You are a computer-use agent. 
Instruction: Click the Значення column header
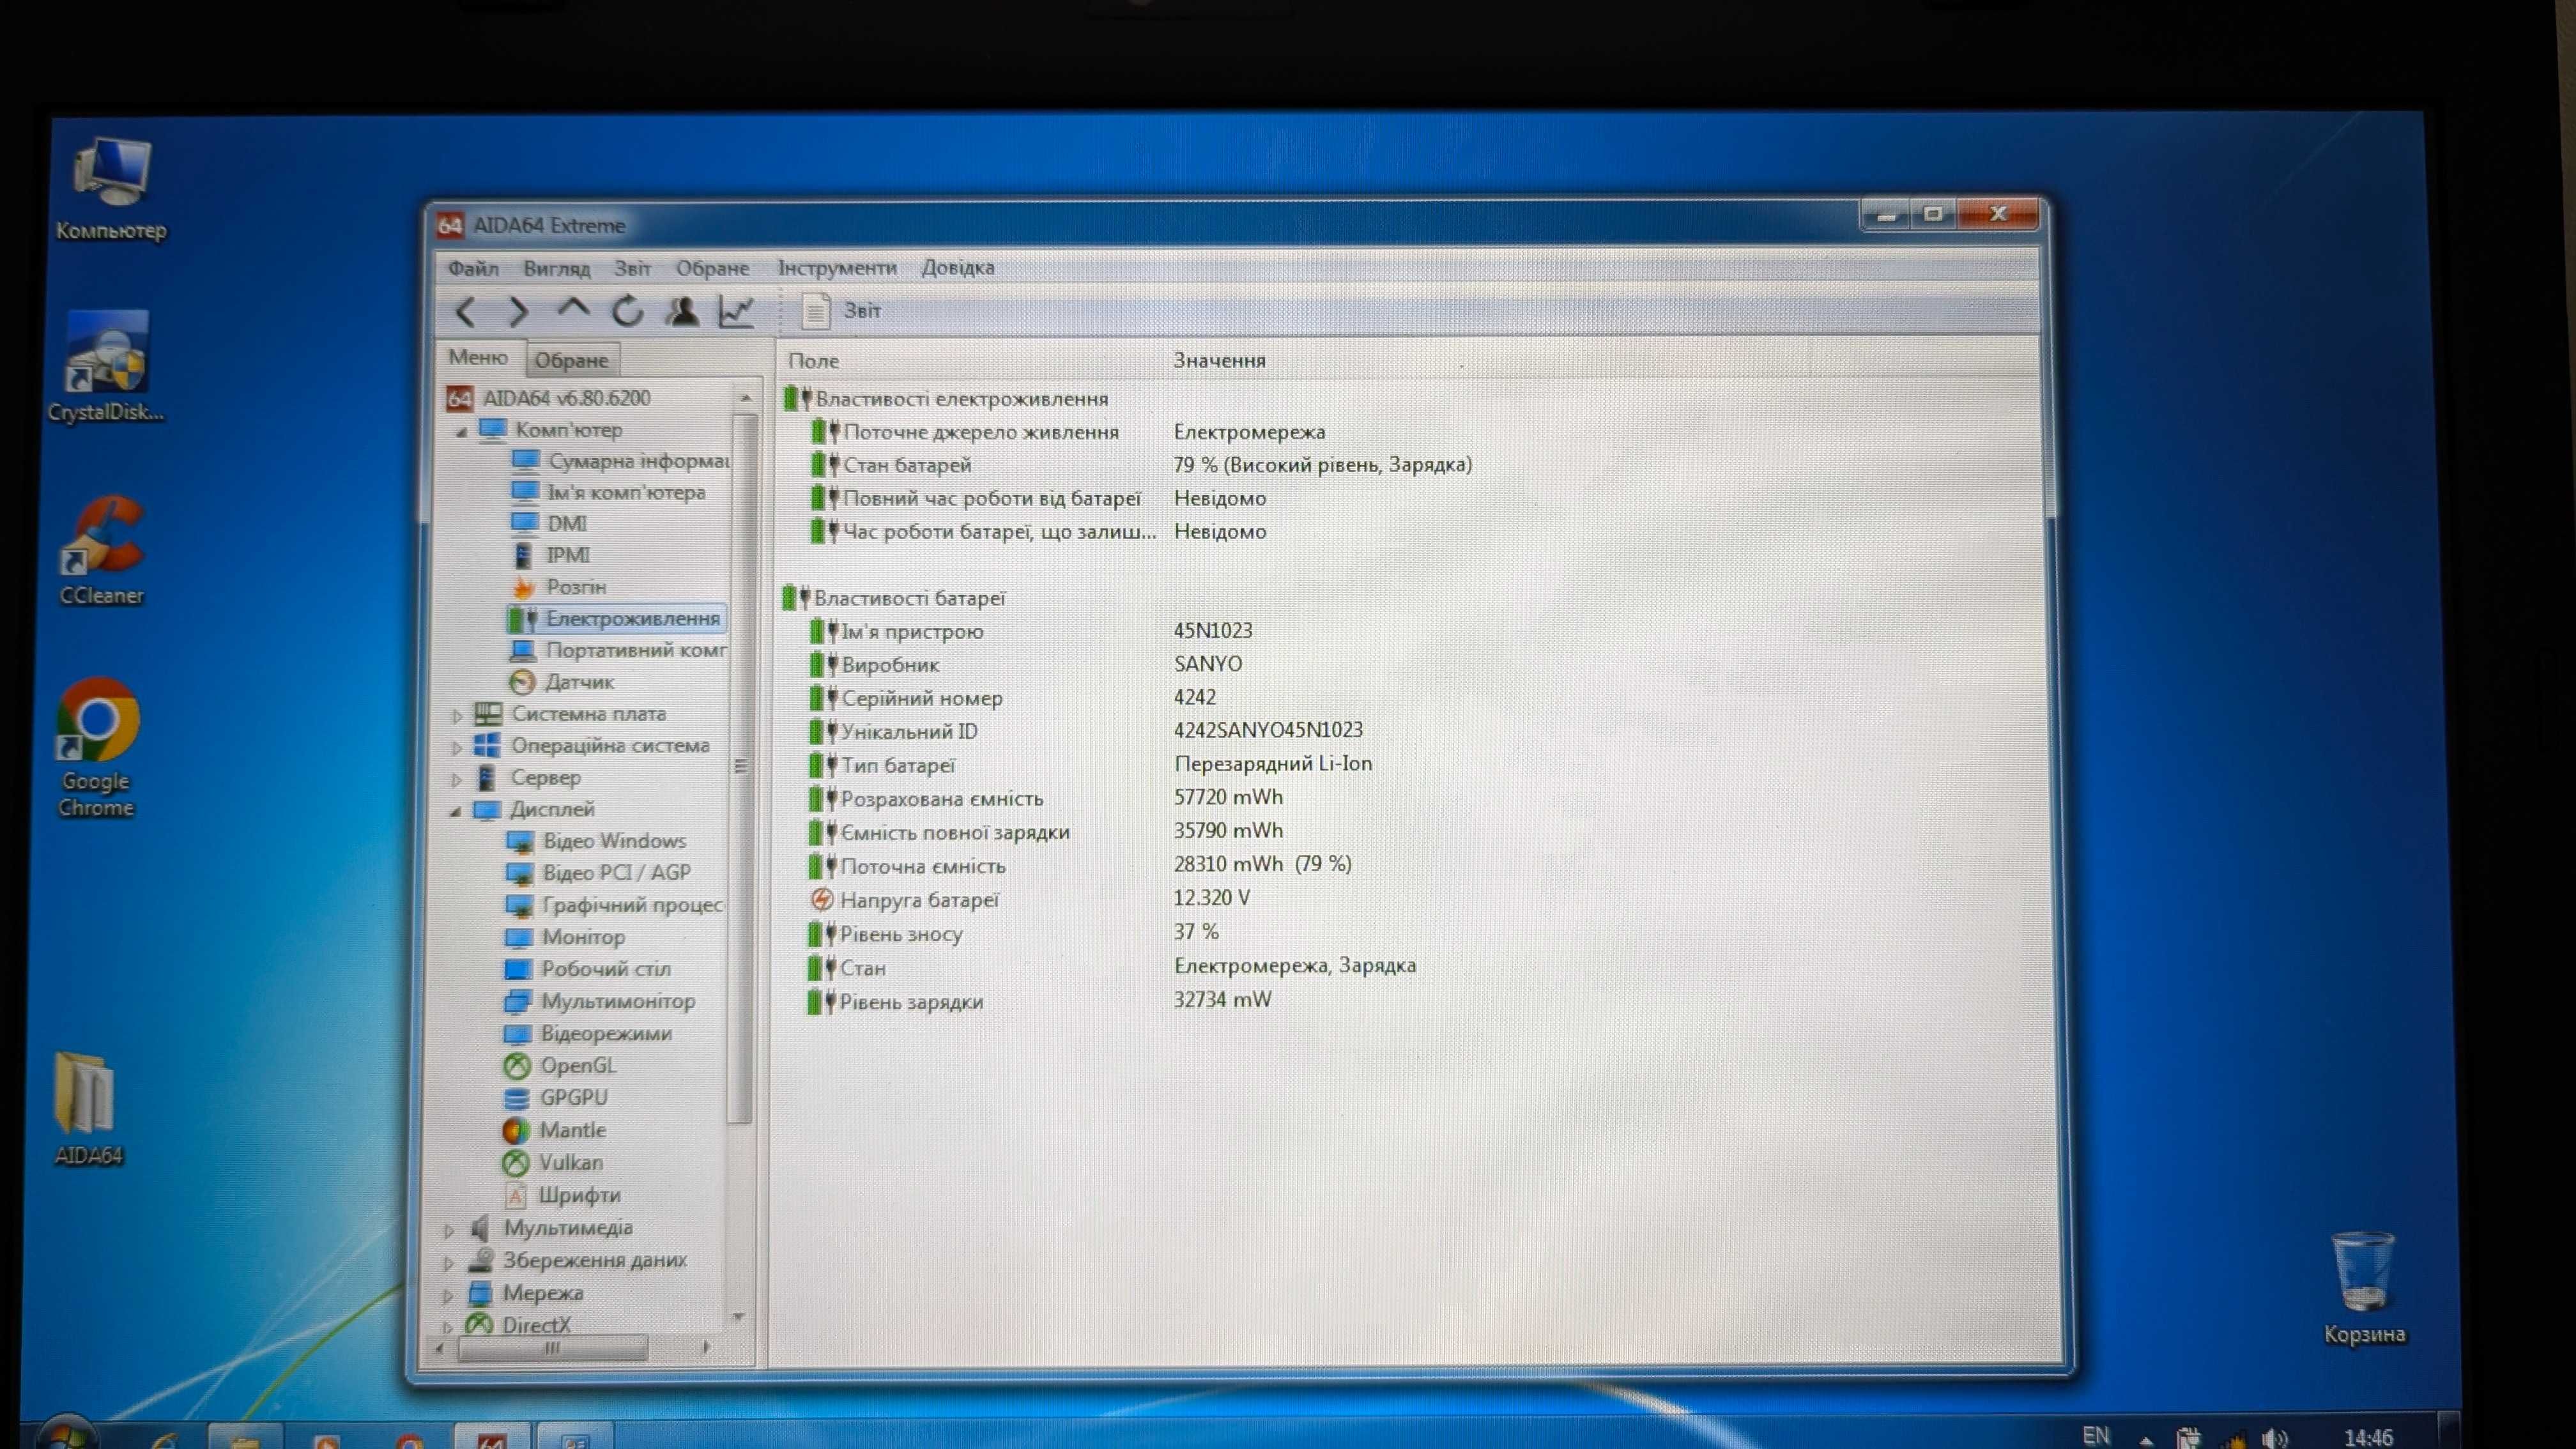click(x=1219, y=360)
